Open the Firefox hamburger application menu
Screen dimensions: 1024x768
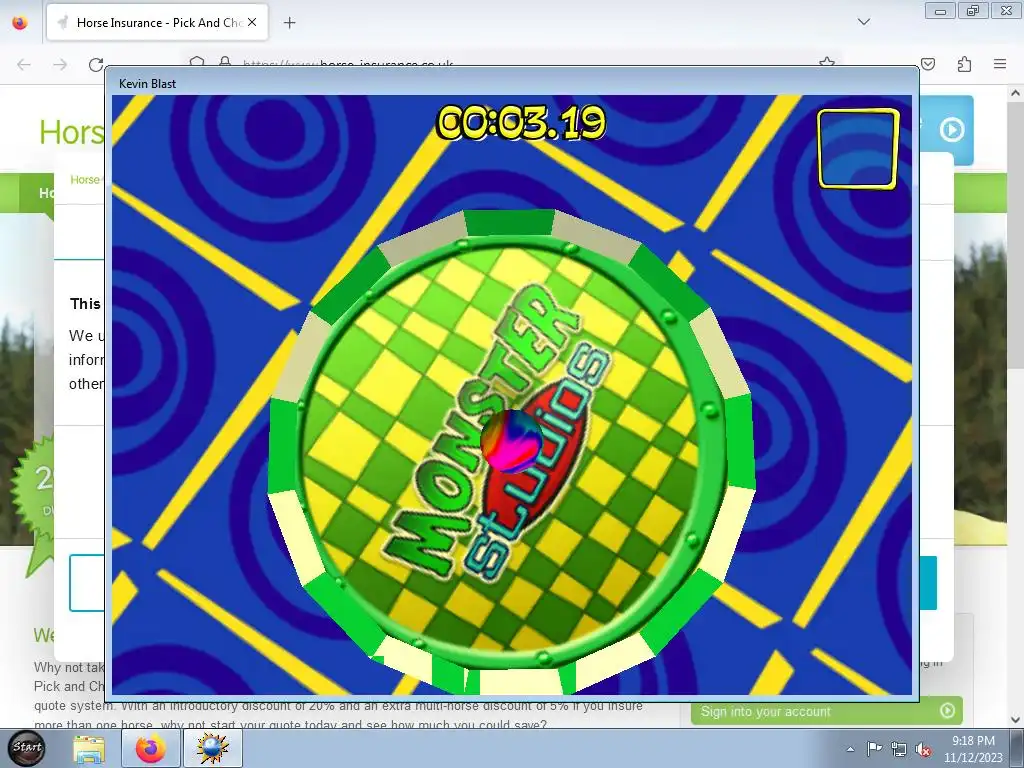point(1000,64)
